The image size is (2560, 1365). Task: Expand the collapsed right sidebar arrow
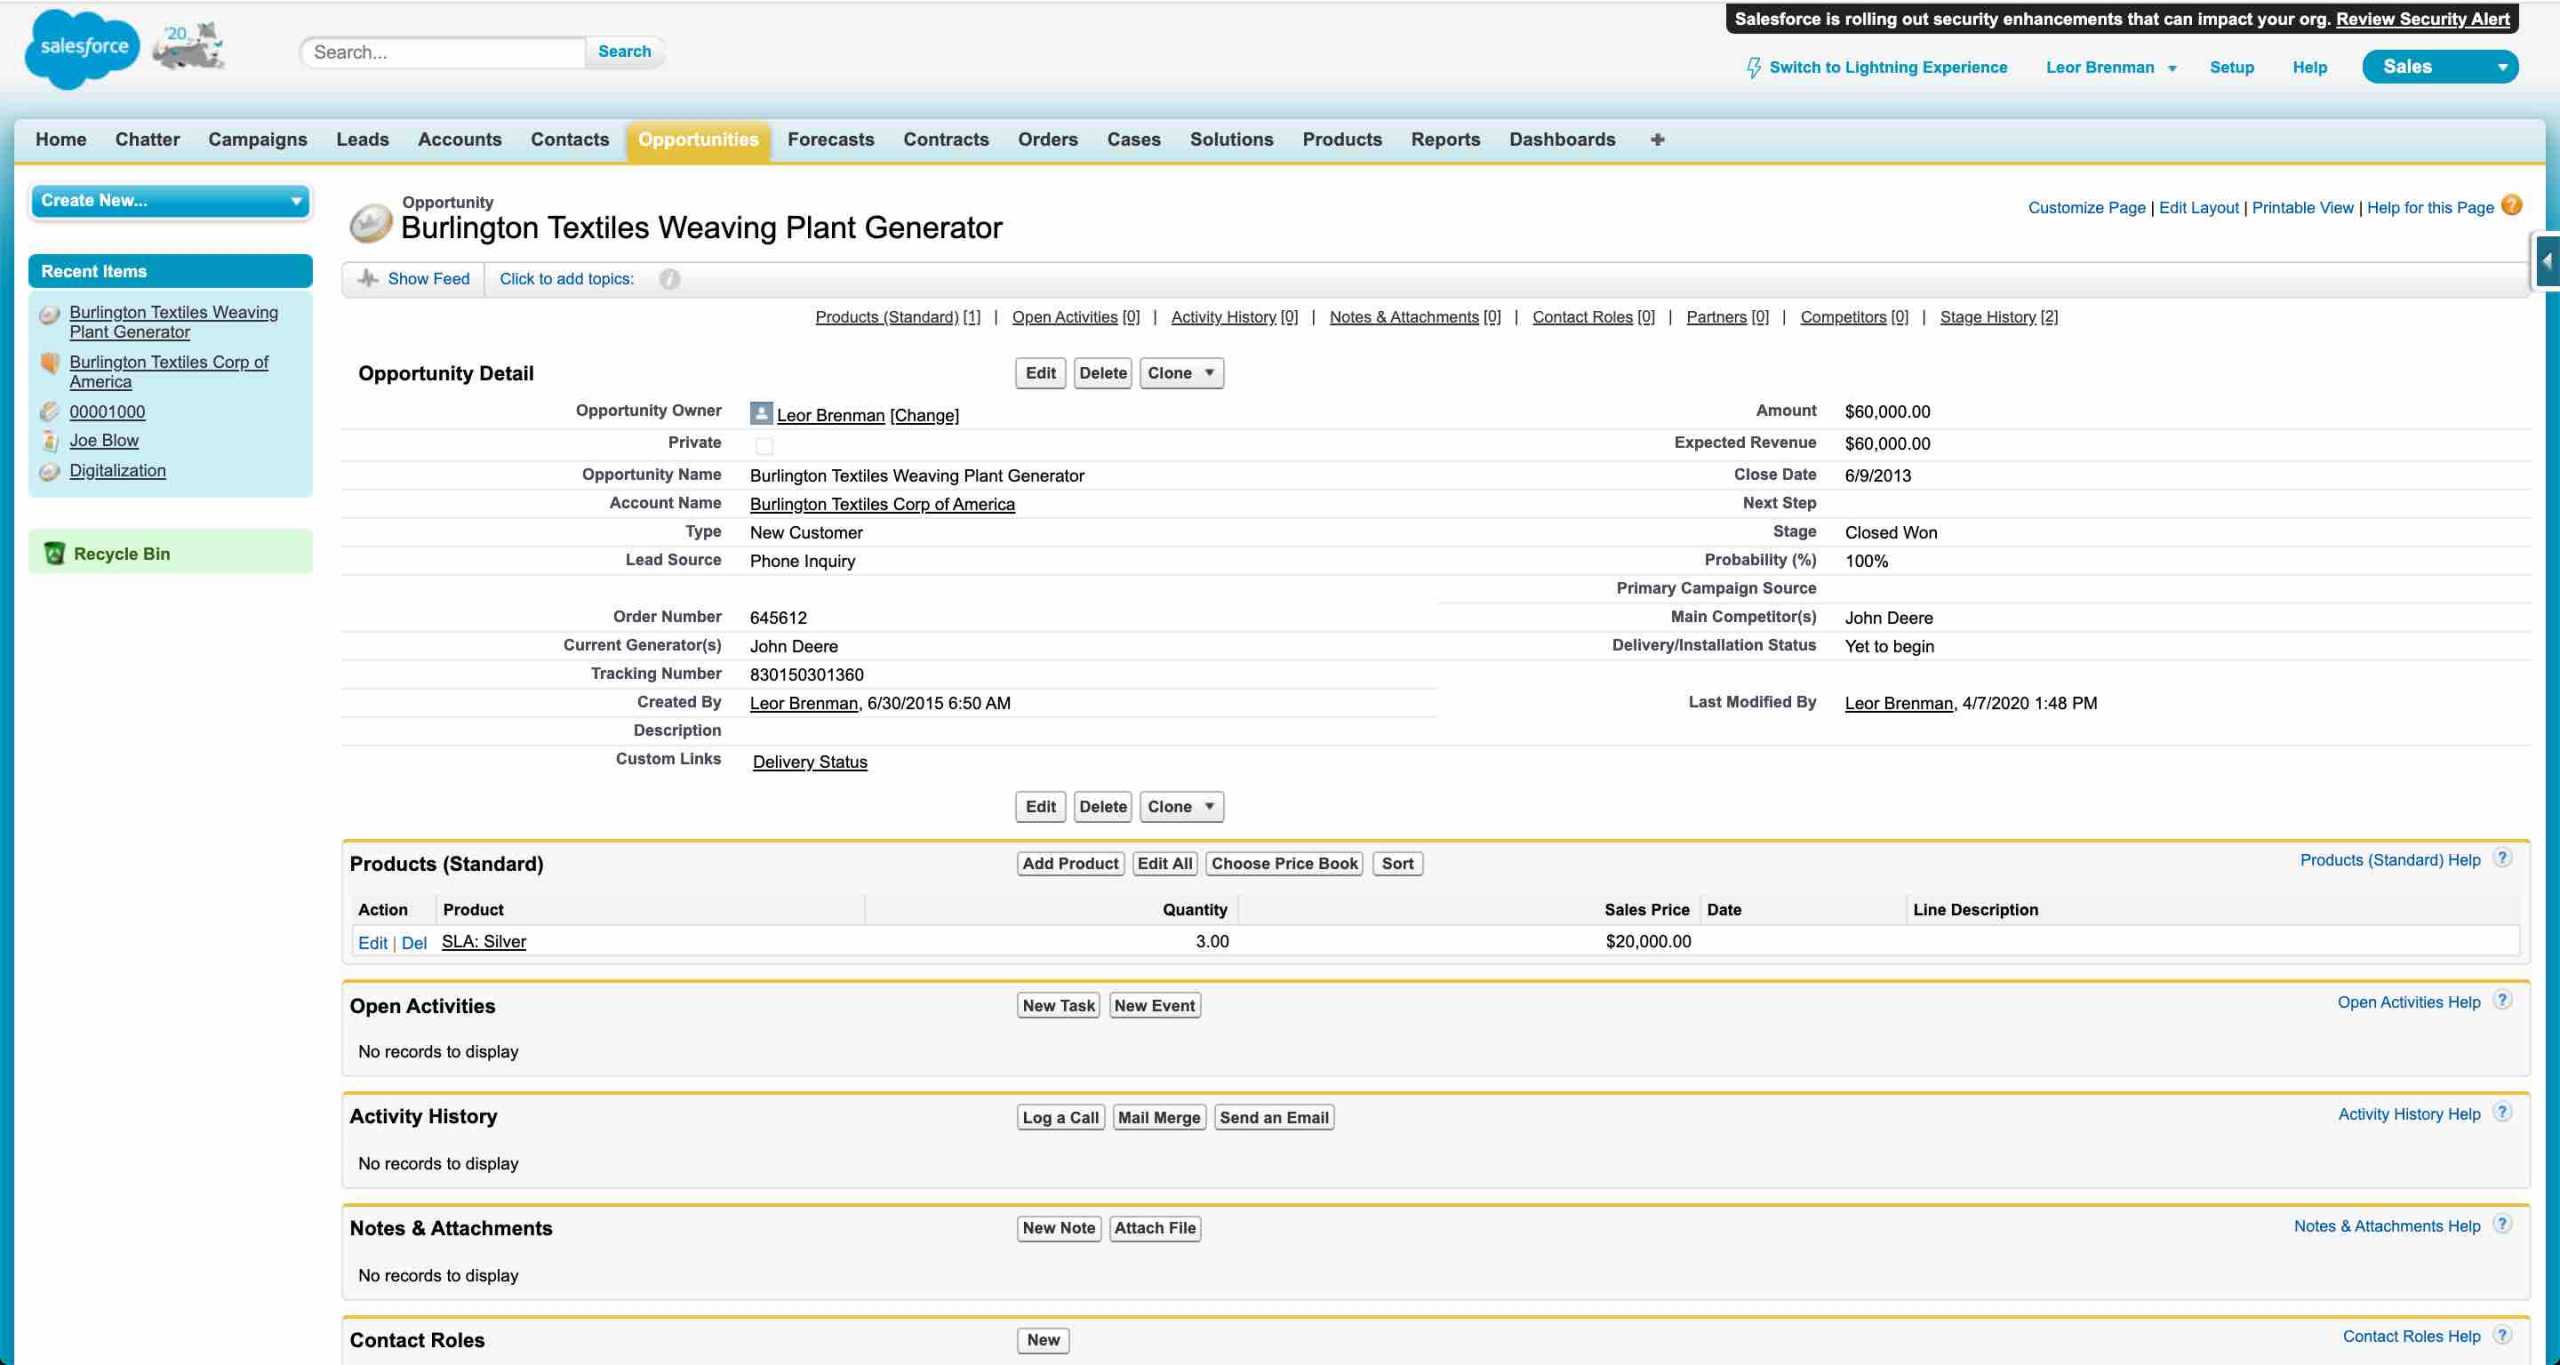click(2547, 261)
